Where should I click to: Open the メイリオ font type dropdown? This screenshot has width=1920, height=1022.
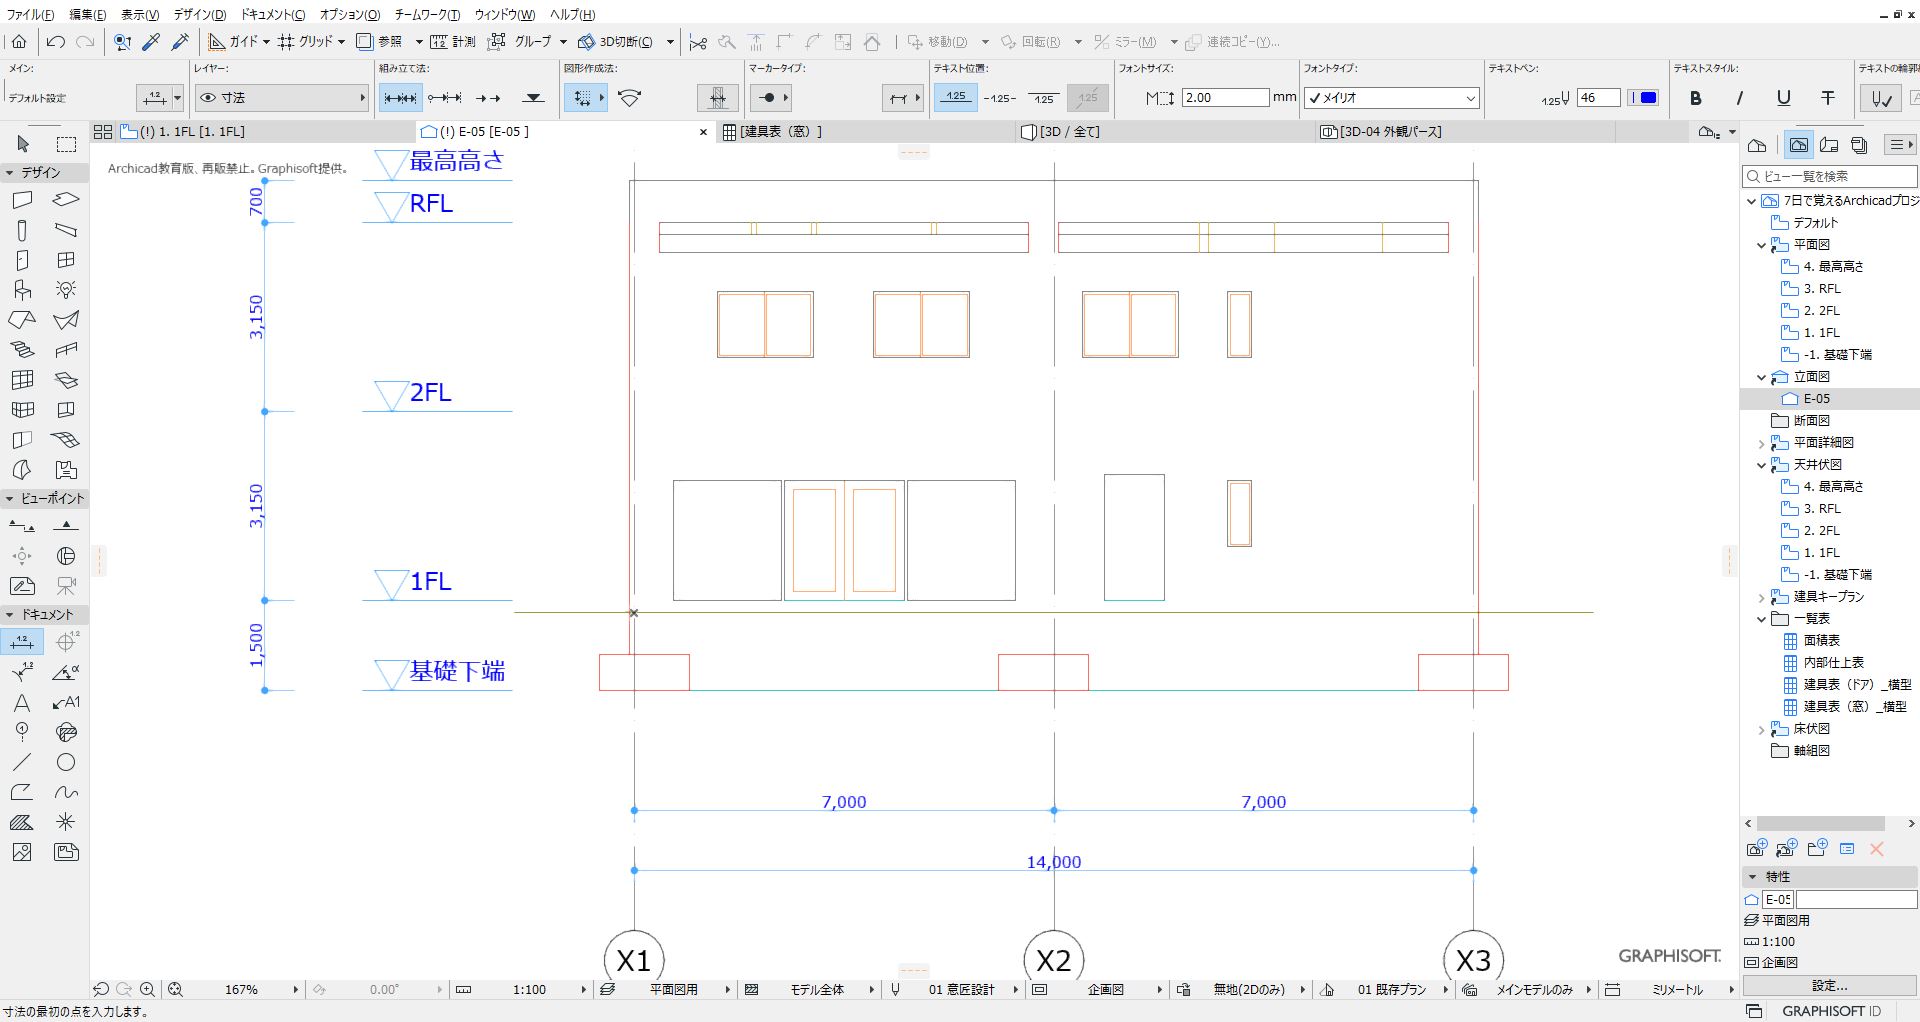click(x=1390, y=98)
